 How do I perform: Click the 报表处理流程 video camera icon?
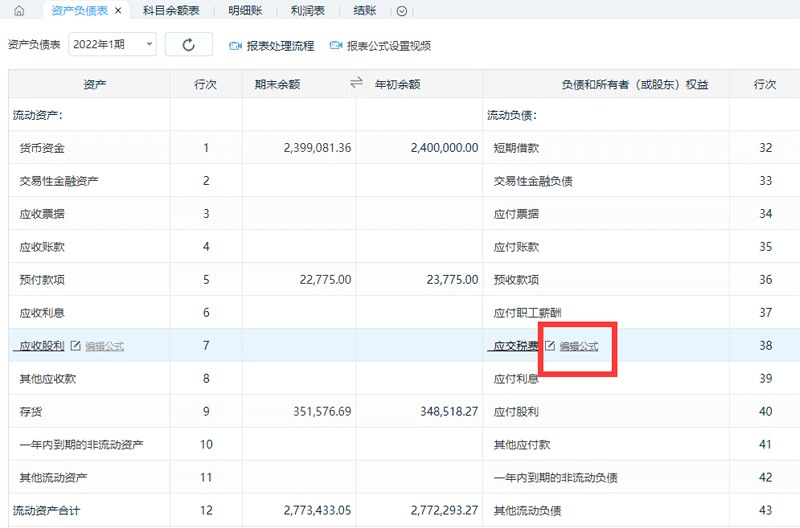click(236, 46)
